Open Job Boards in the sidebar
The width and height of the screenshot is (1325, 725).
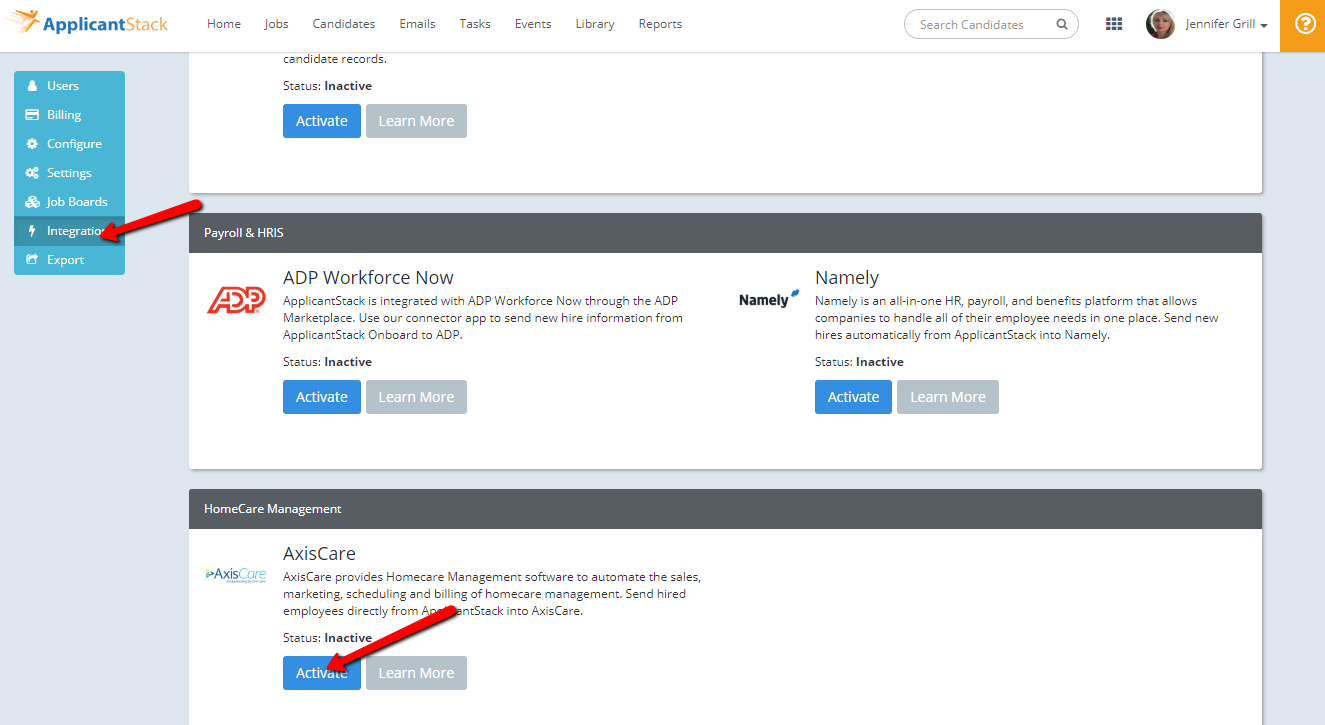[x=77, y=202]
